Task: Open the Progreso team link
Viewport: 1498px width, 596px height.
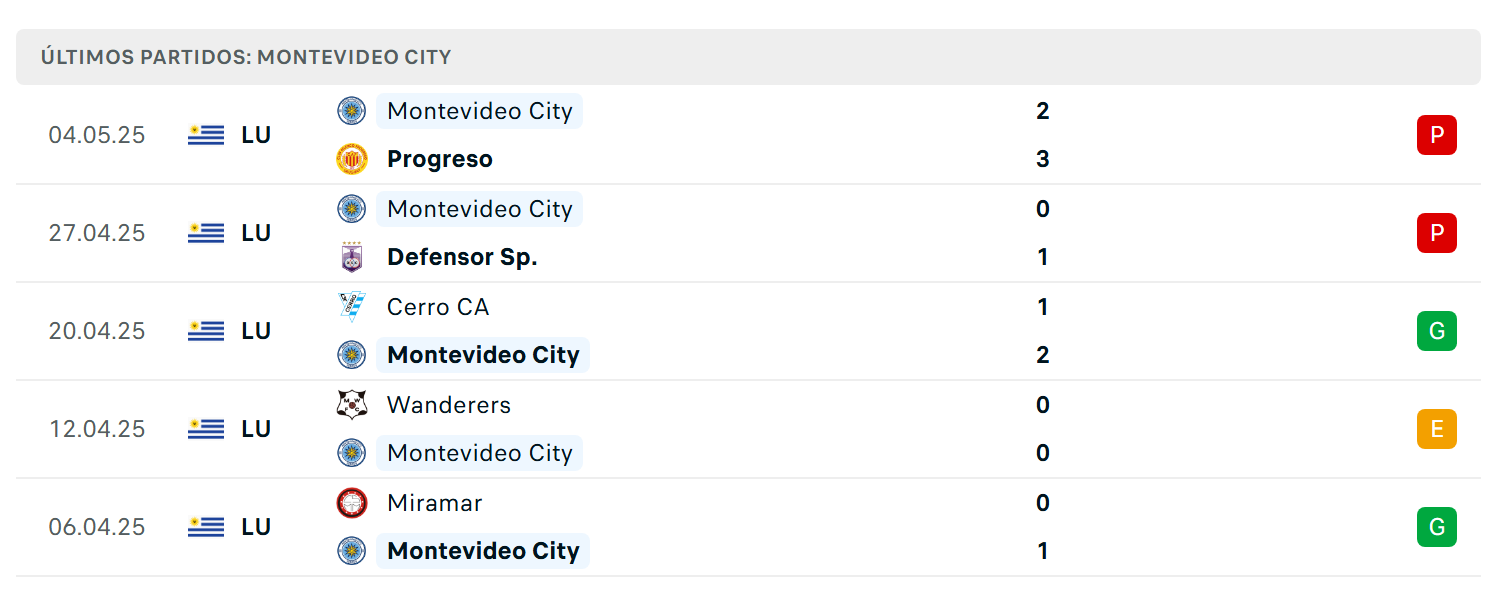Action: 440,159
